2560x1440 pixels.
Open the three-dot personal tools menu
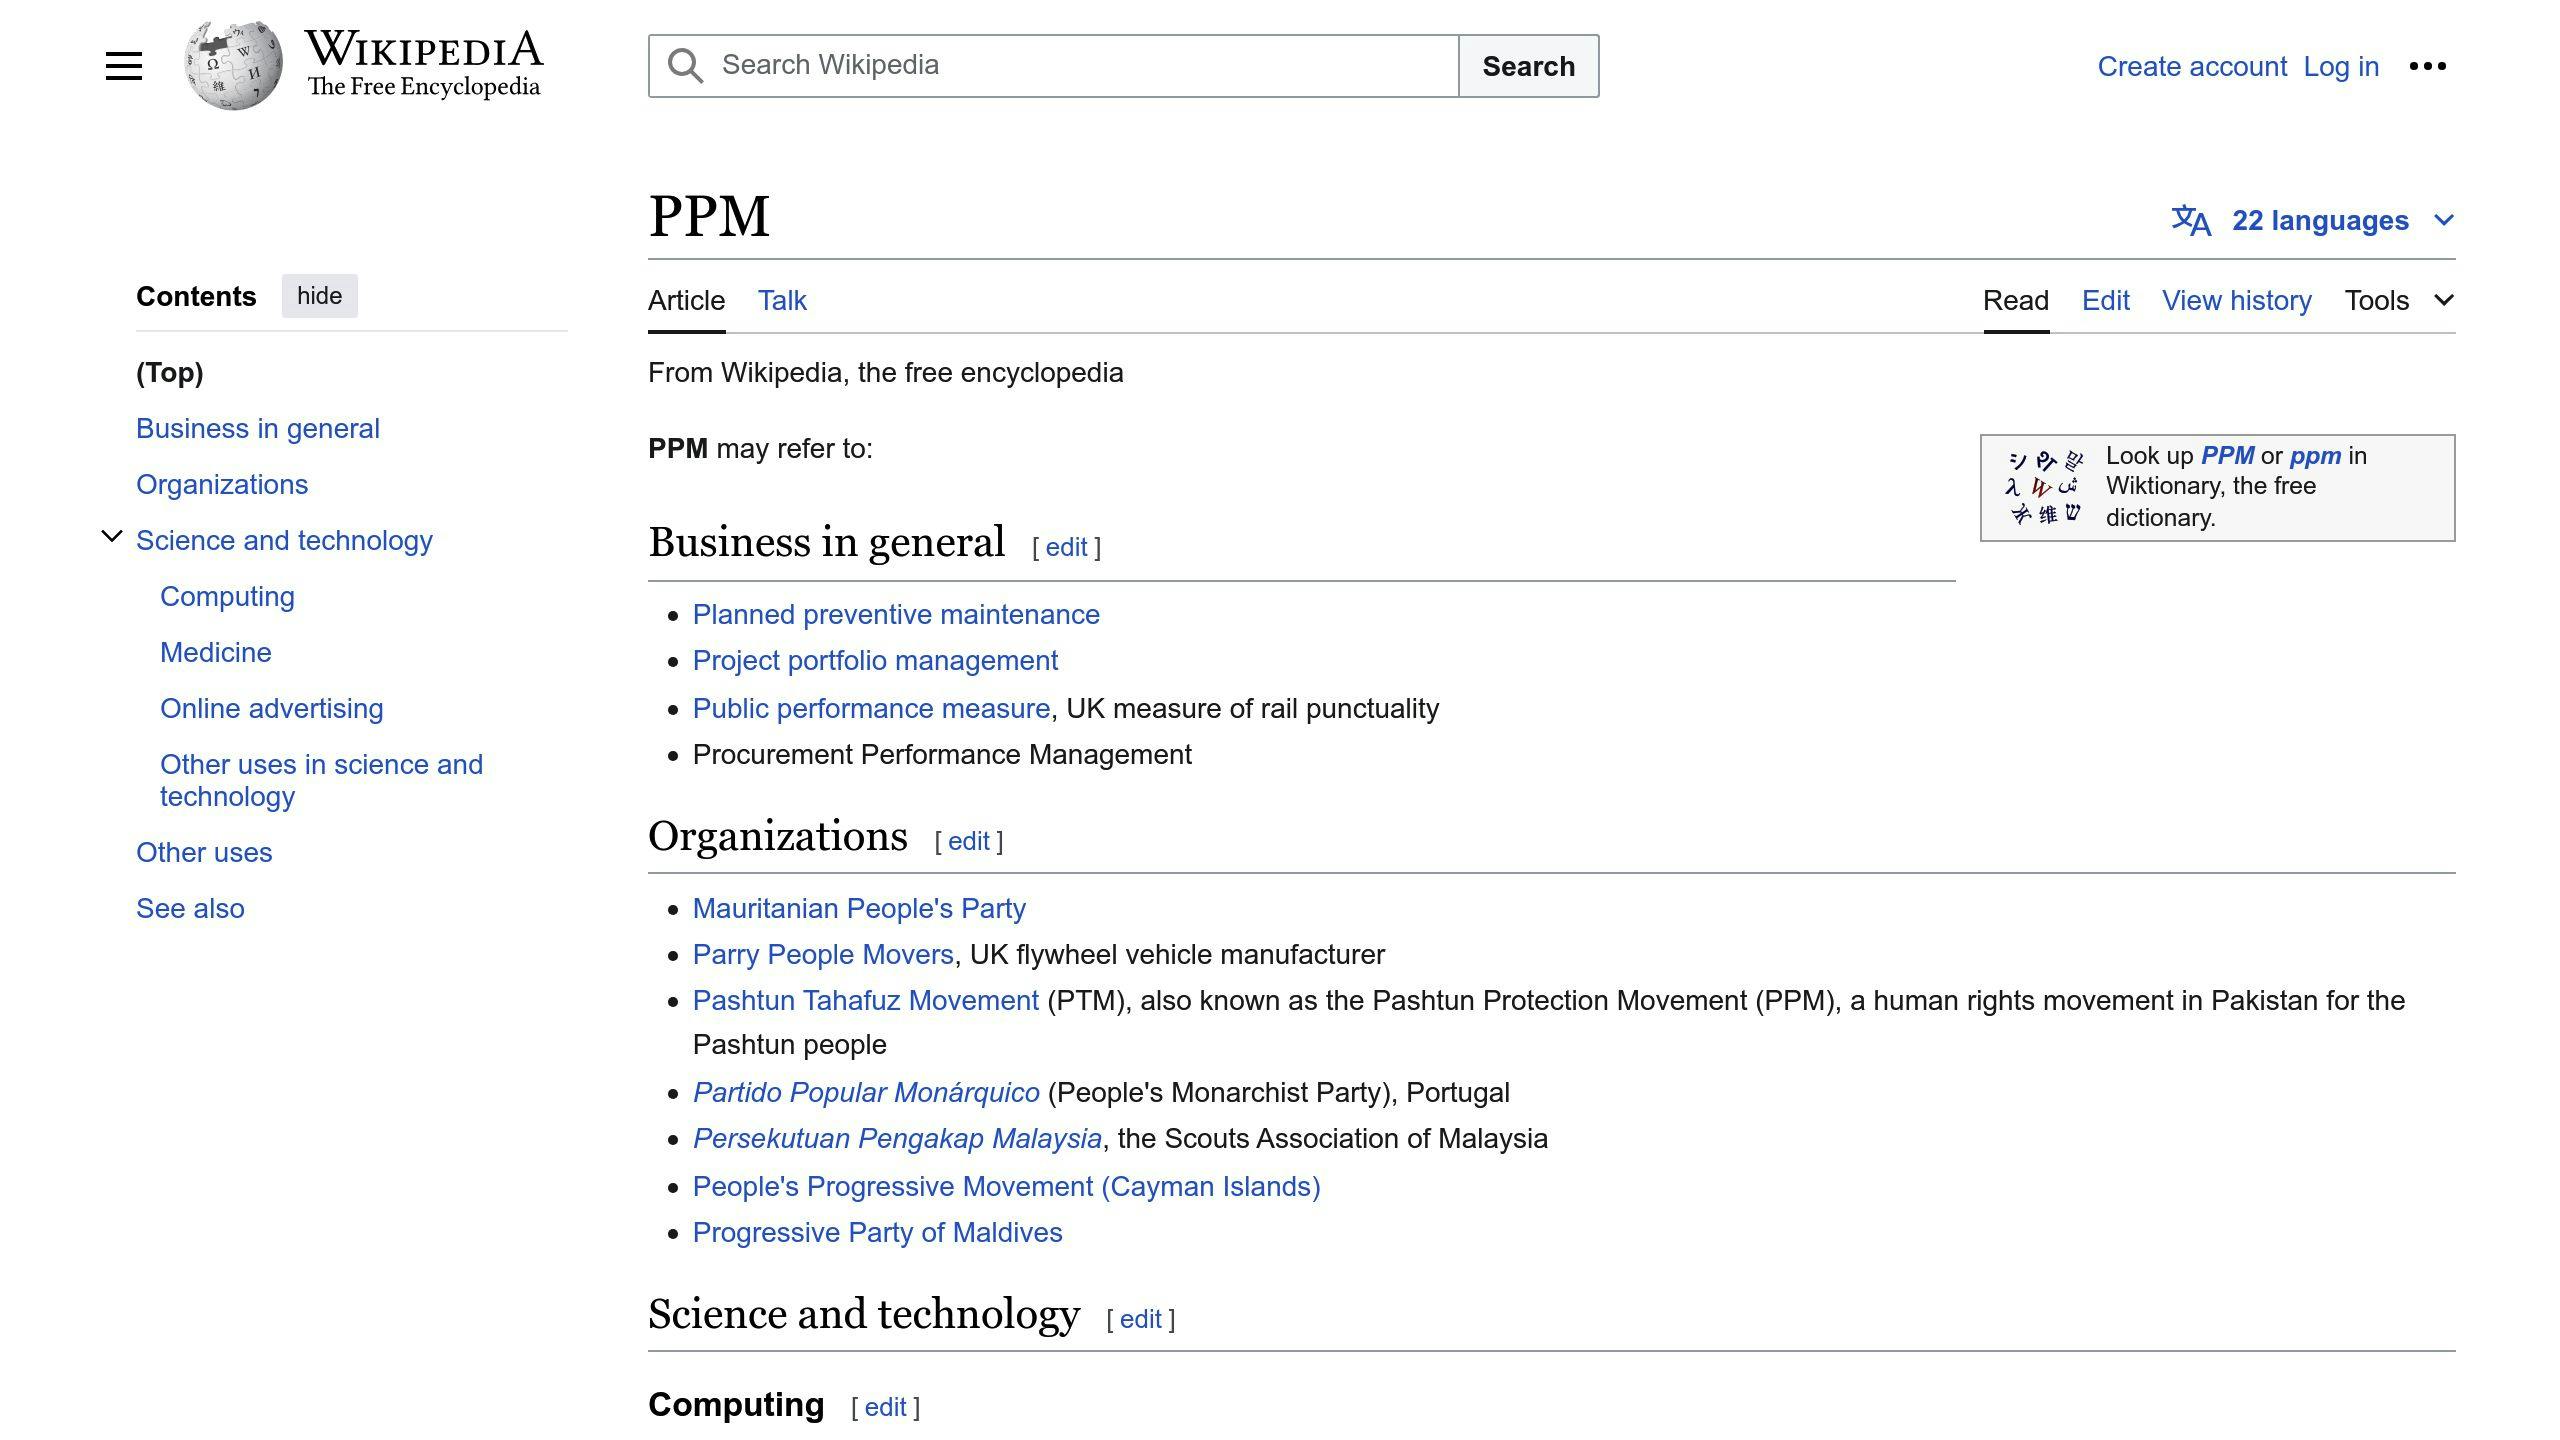coord(2427,66)
